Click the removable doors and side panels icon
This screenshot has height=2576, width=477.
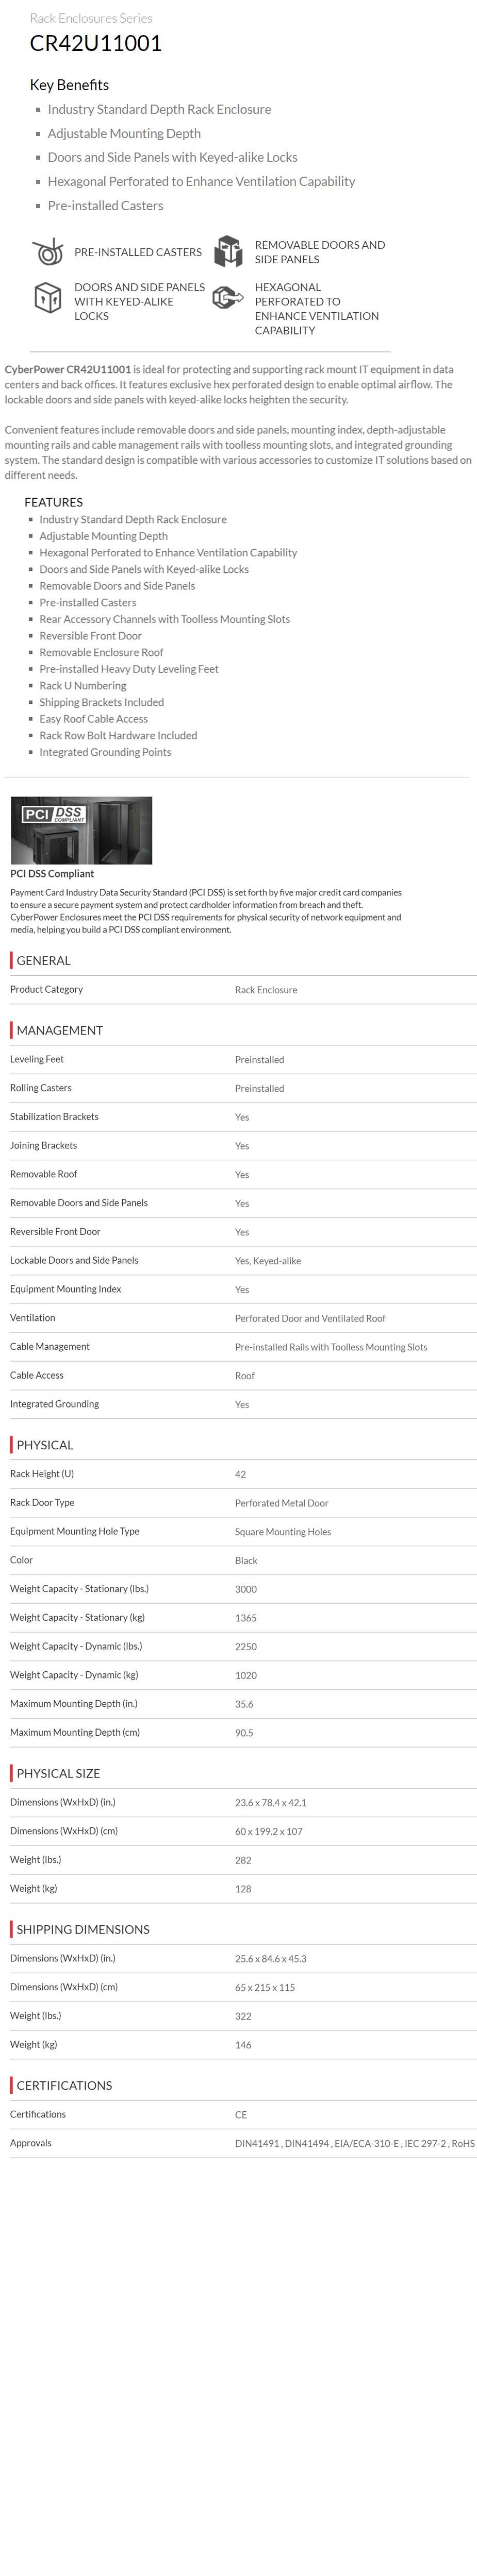(x=228, y=252)
